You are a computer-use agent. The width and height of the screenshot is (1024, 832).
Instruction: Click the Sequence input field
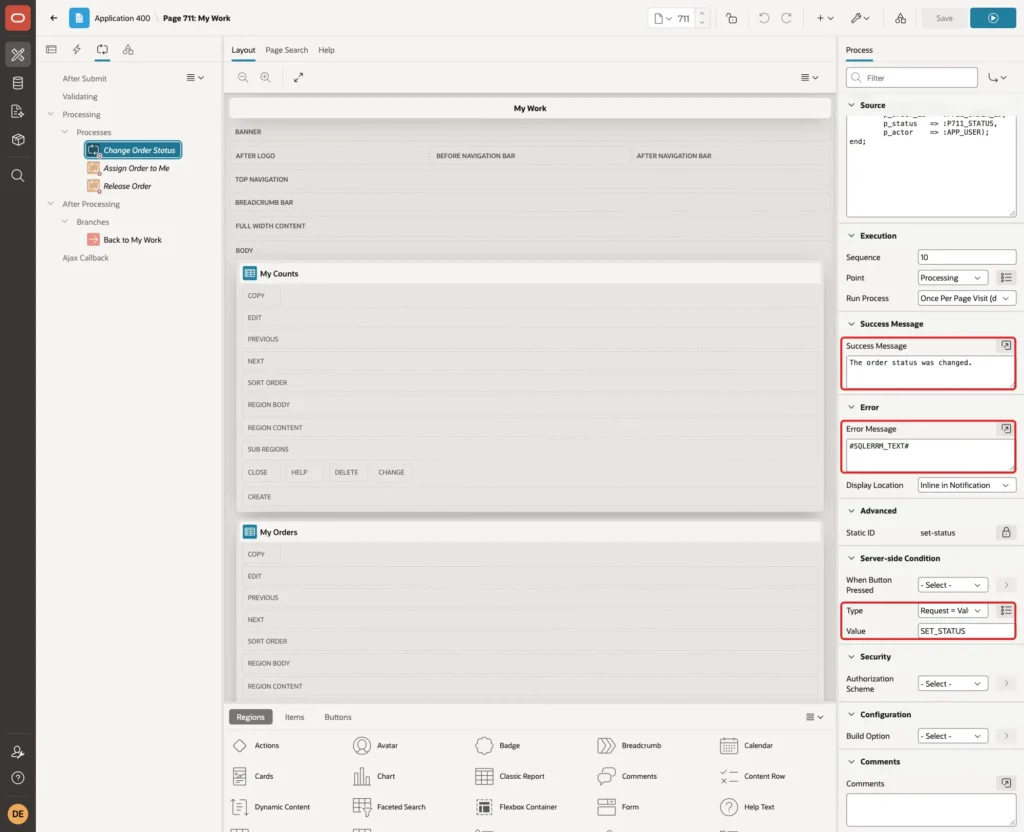click(x=967, y=257)
